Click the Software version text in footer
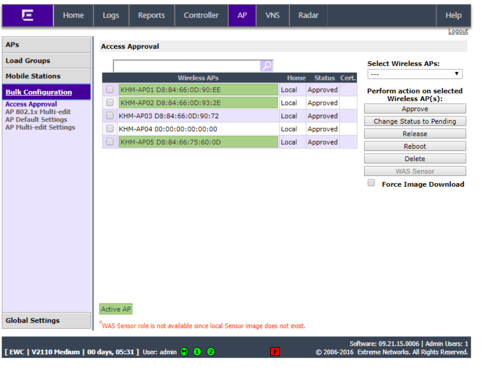490x371 pixels. [x=384, y=343]
